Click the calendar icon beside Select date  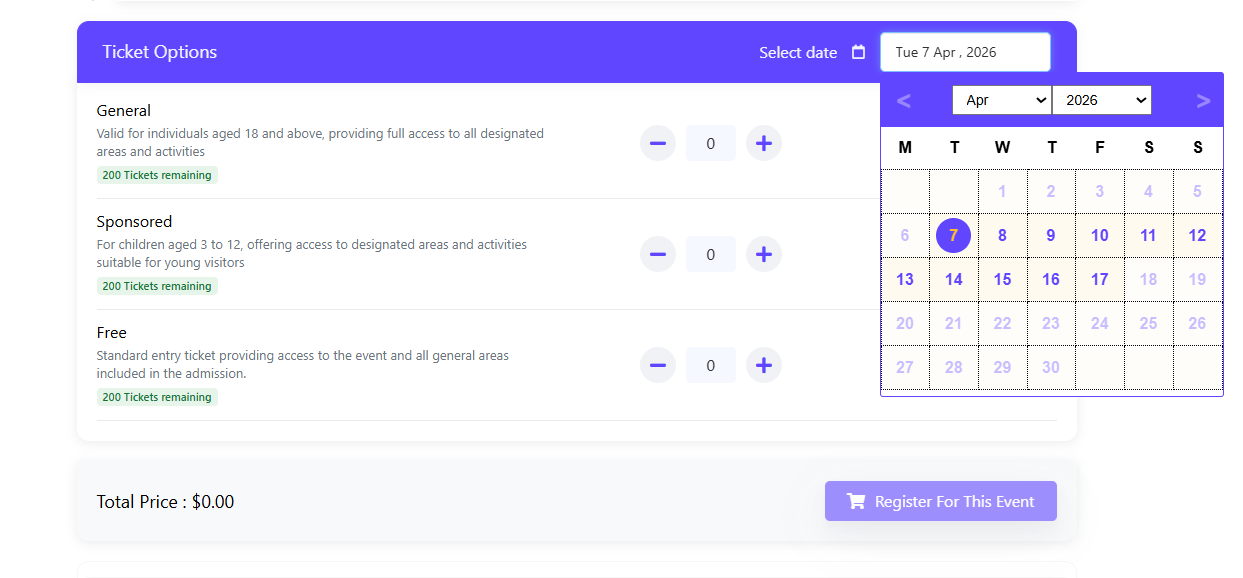point(858,52)
